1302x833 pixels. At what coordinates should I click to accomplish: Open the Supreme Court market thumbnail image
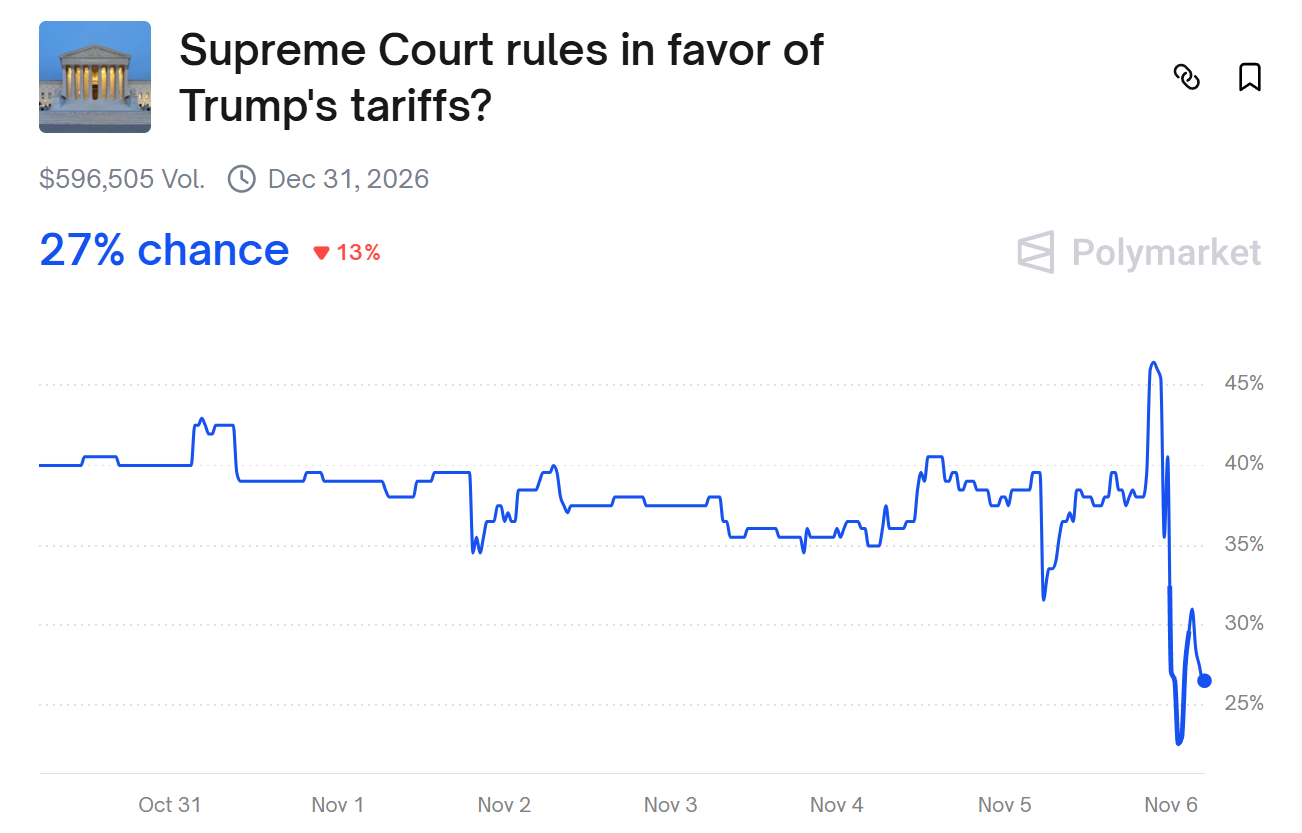tap(95, 77)
